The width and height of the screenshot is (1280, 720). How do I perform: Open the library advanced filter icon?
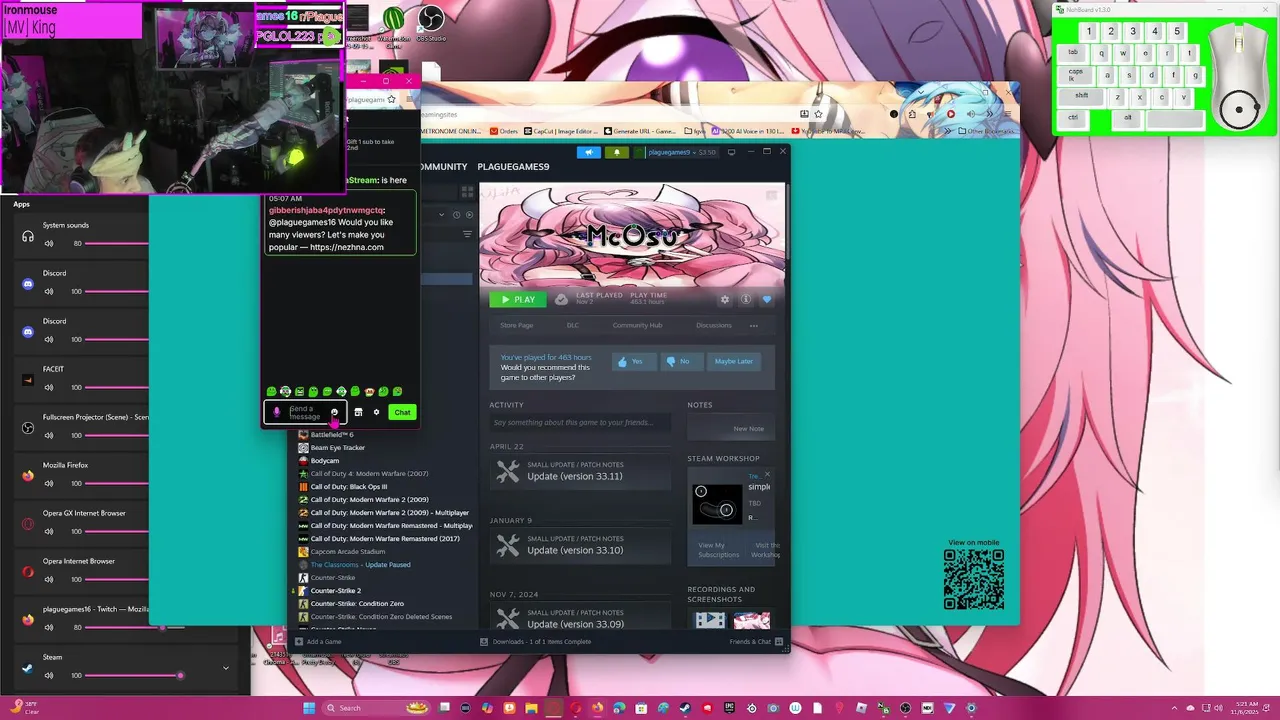467,234
